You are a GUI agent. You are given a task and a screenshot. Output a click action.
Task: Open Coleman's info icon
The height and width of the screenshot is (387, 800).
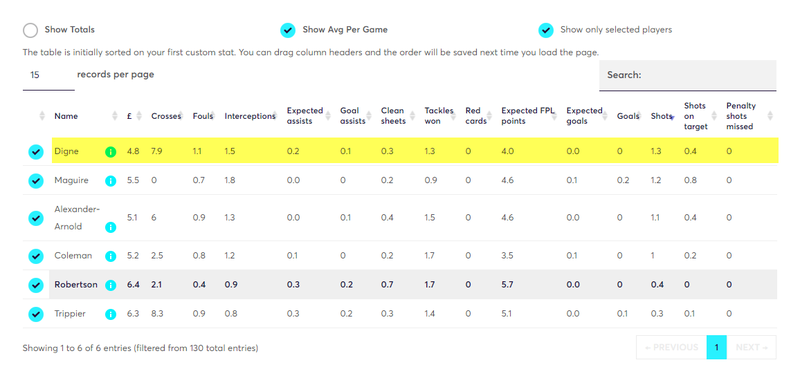(x=111, y=256)
